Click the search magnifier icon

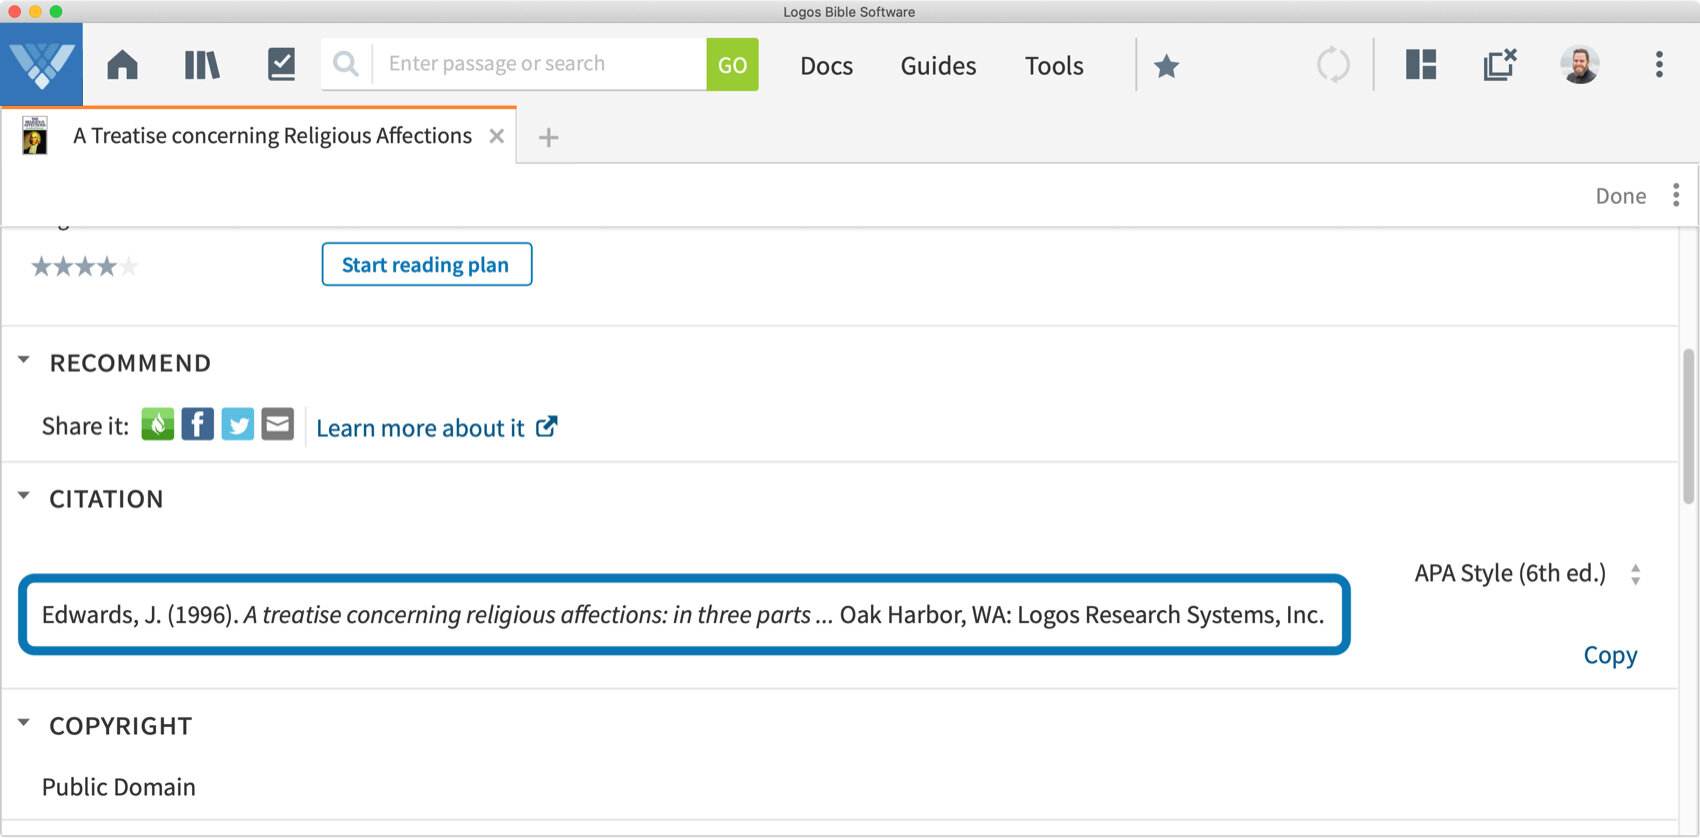[x=346, y=64]
